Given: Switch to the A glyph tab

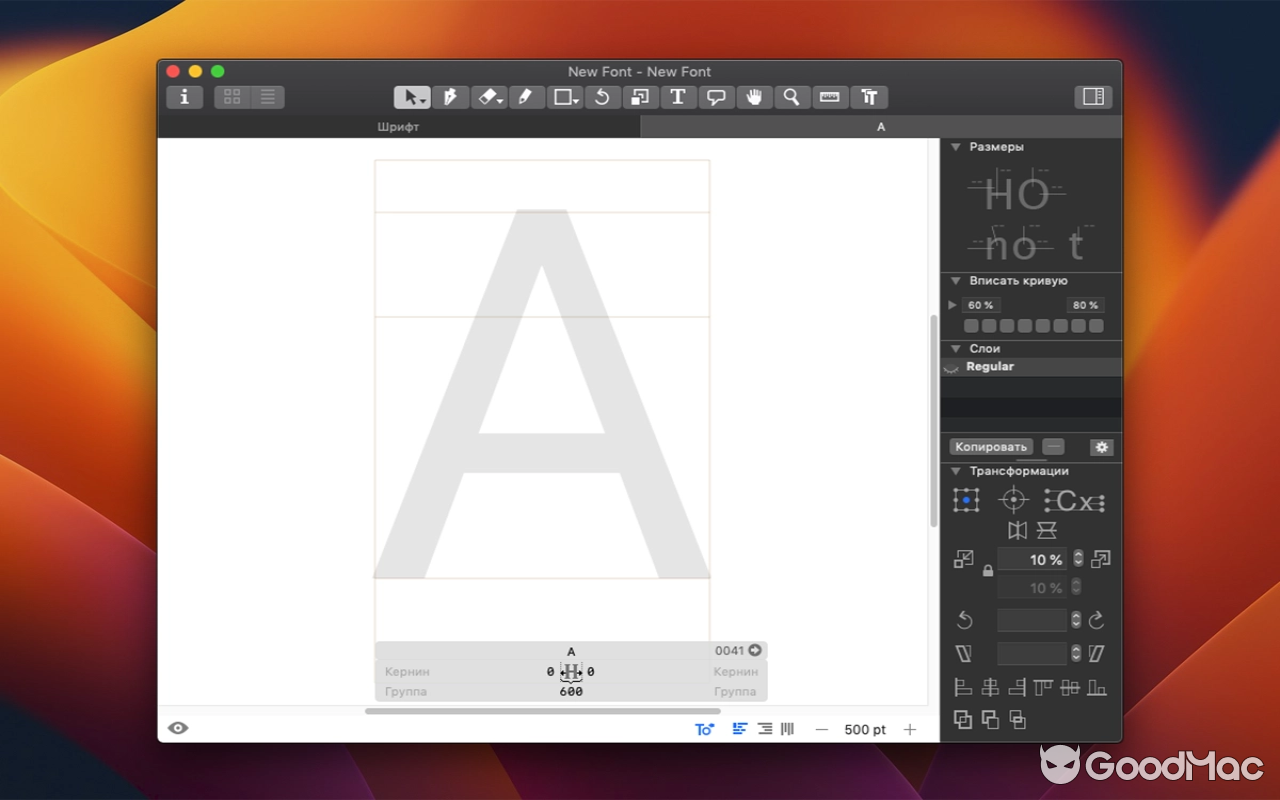Looking at the screenshot, I should (880, 126).
